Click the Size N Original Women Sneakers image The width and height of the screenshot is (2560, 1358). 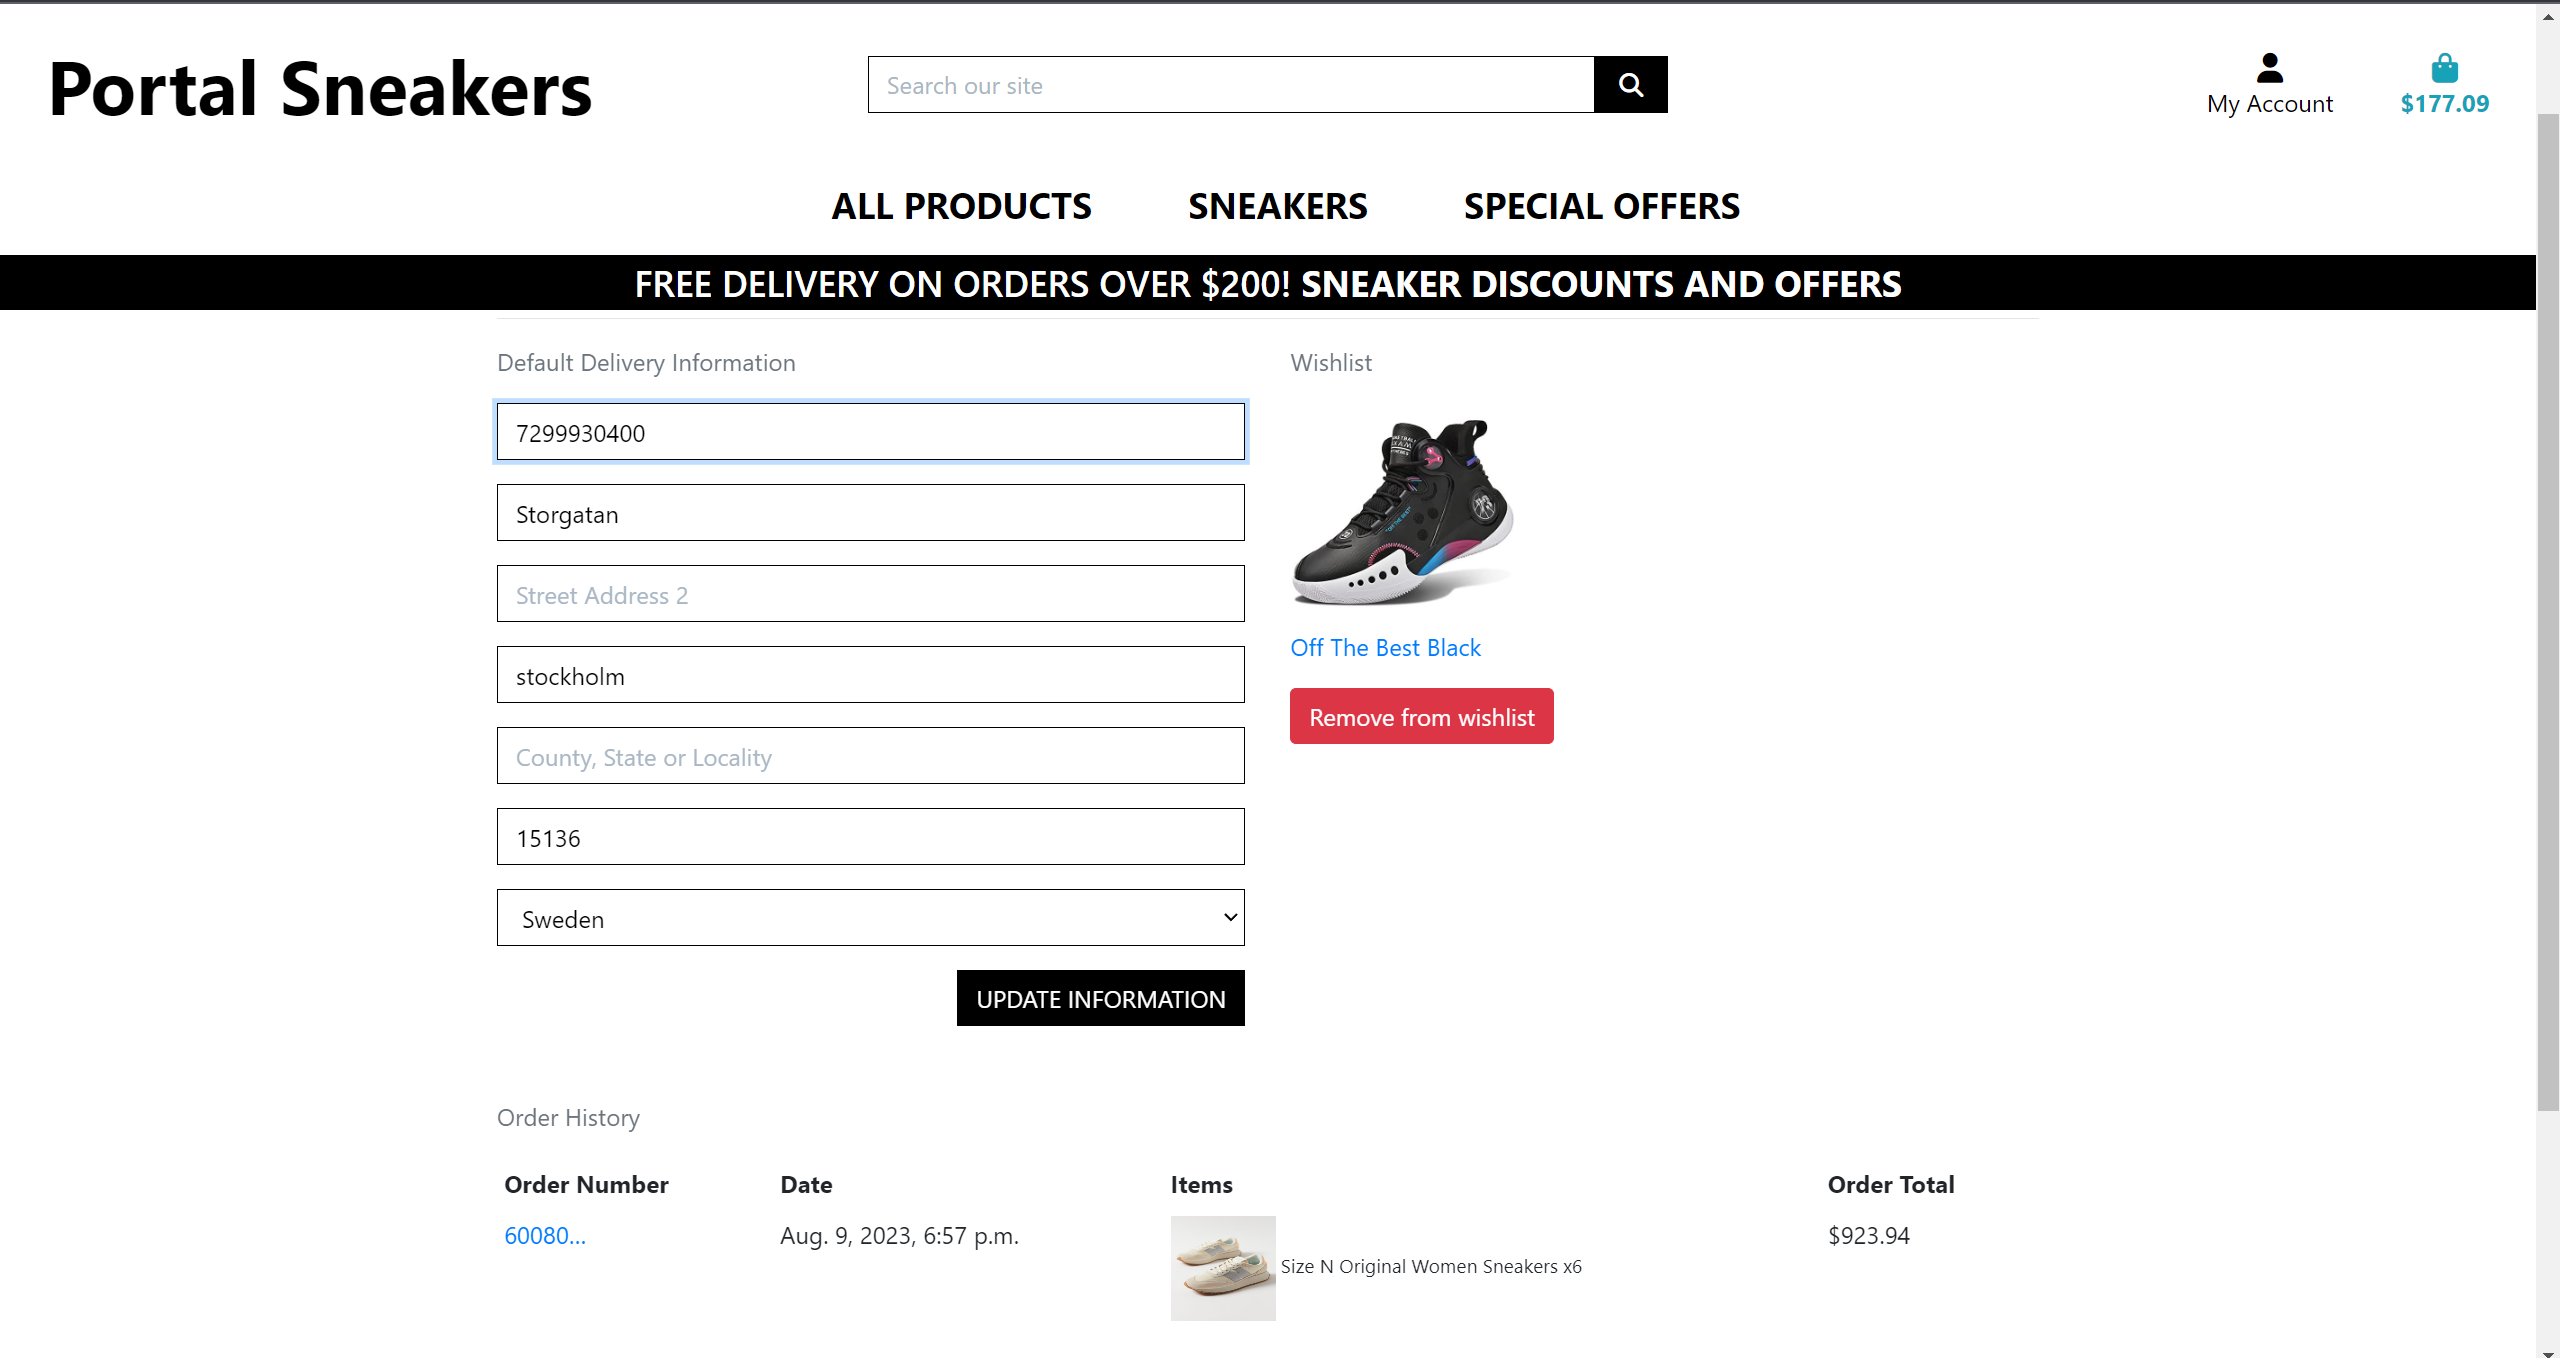click(x=1222, y=1268)
